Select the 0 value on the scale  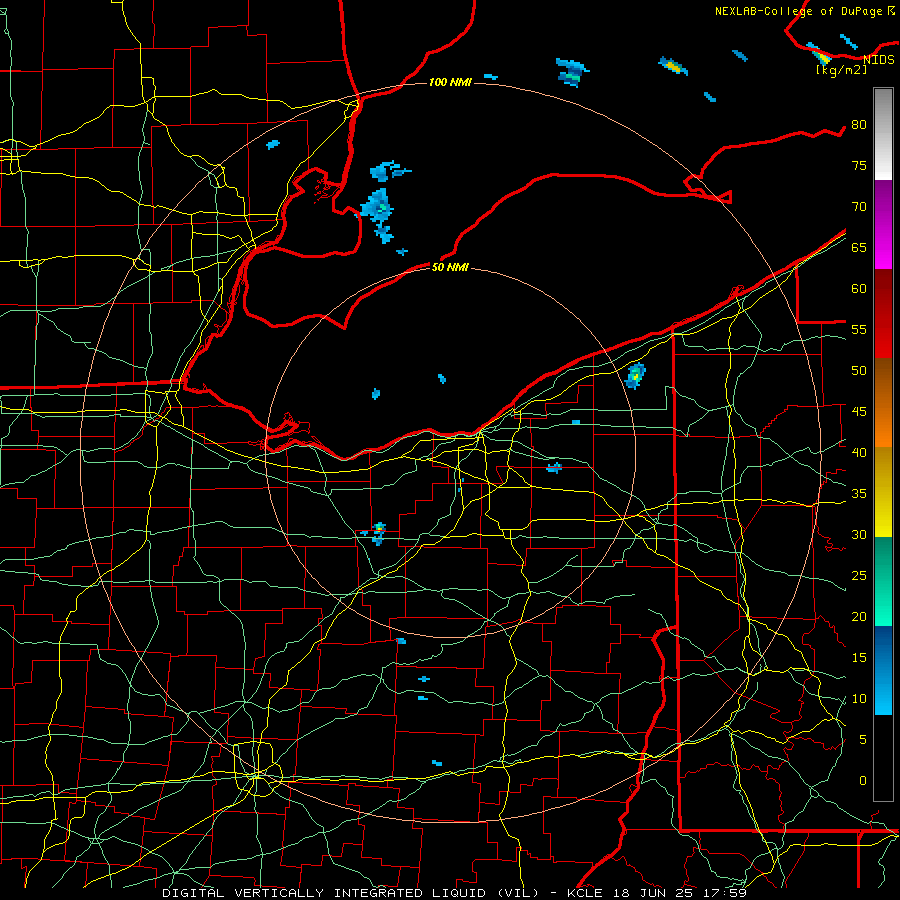point(863,781)
